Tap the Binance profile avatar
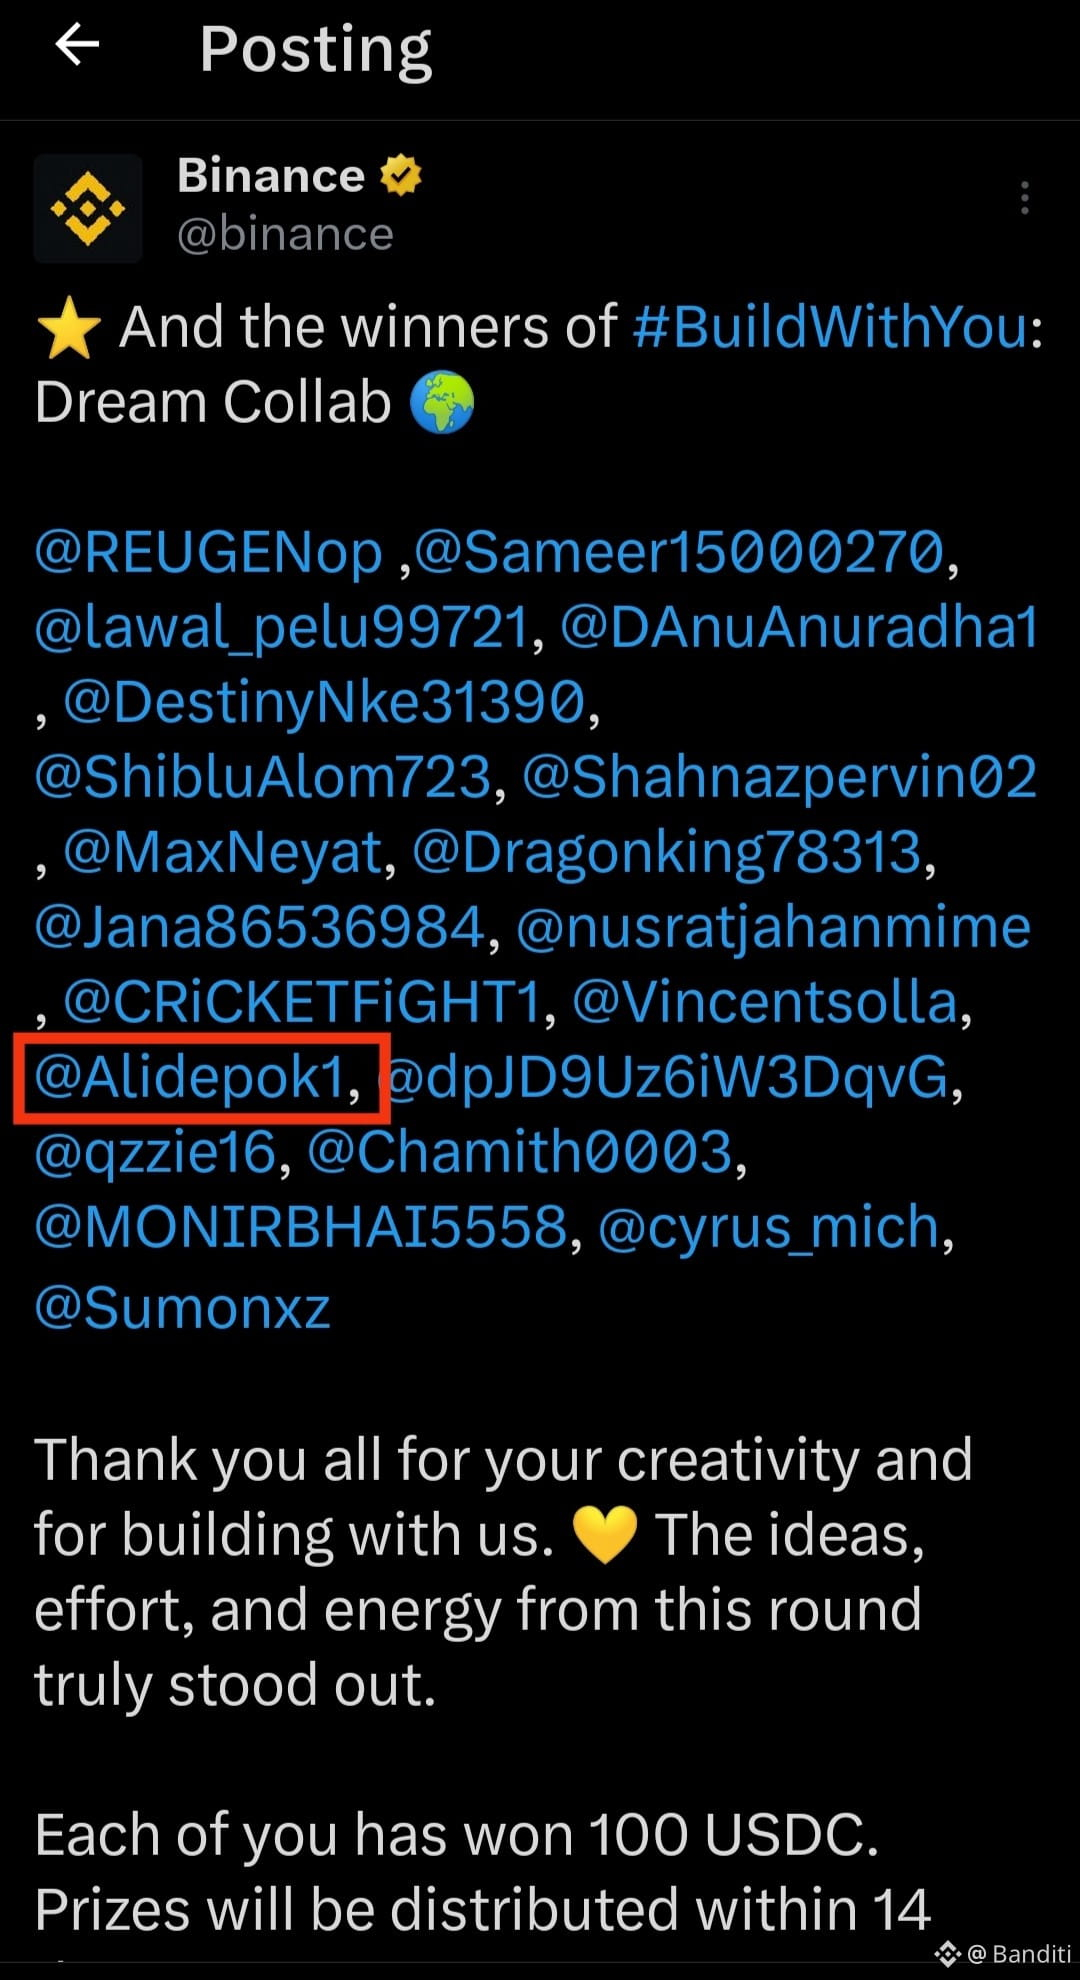1080x1980 pixels. click(88, 208)
